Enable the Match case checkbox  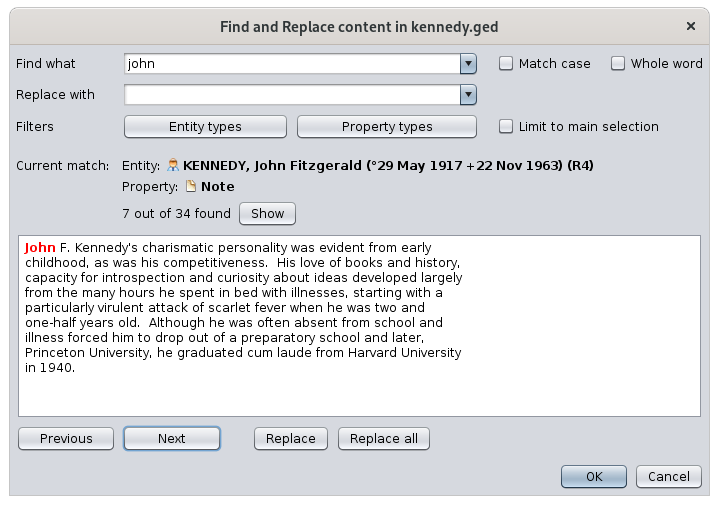506,63
